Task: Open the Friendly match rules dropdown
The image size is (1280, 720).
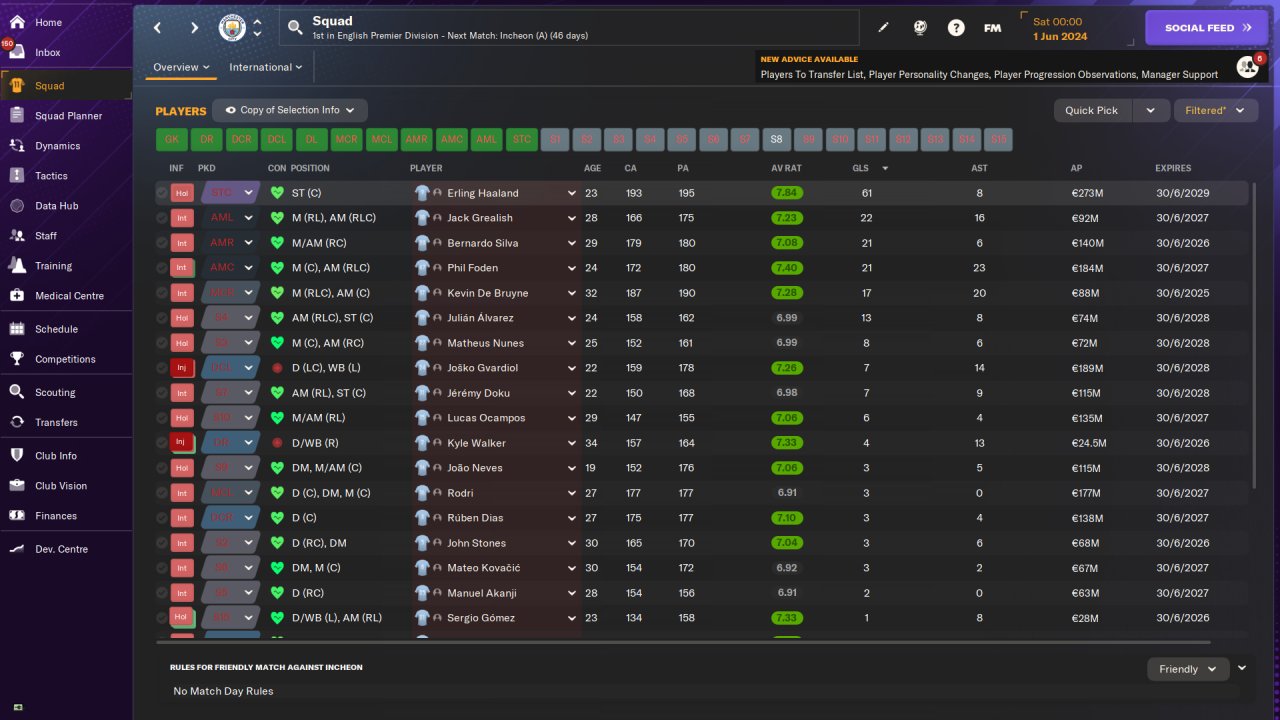Action: pos(1188,669)
